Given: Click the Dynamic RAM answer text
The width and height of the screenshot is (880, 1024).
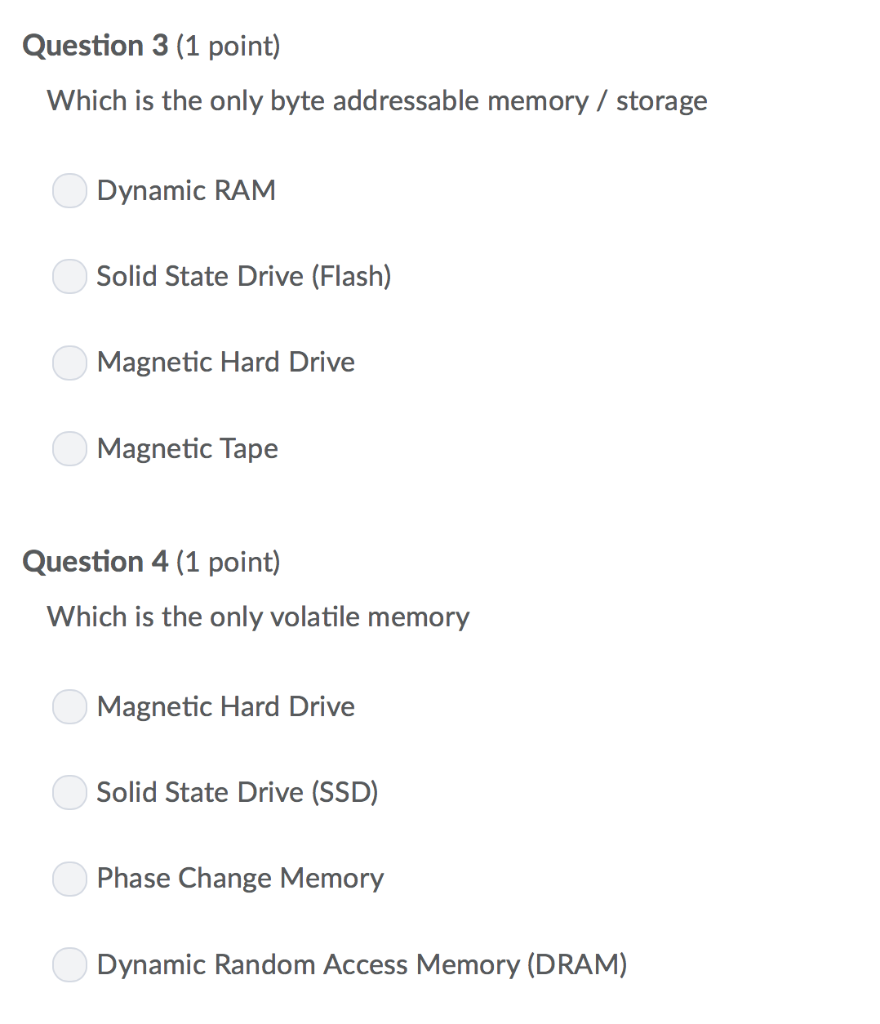Looking at the screenshot, I should 186,190.
